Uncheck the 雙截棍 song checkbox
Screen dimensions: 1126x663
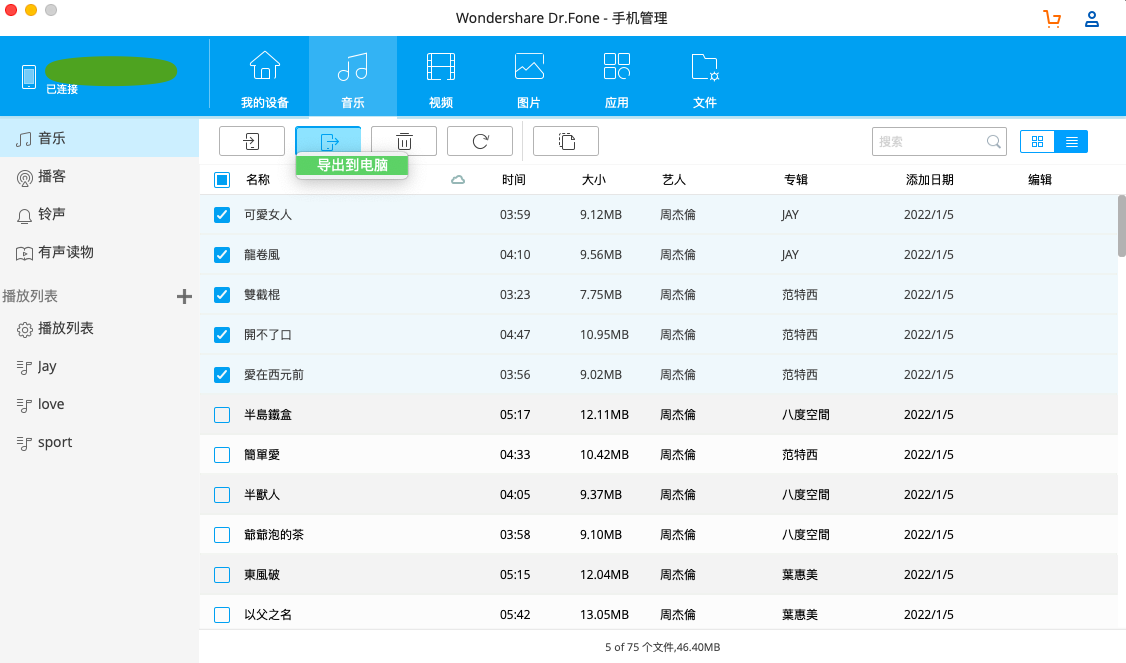pyautogui.click(x=222, y=295)
